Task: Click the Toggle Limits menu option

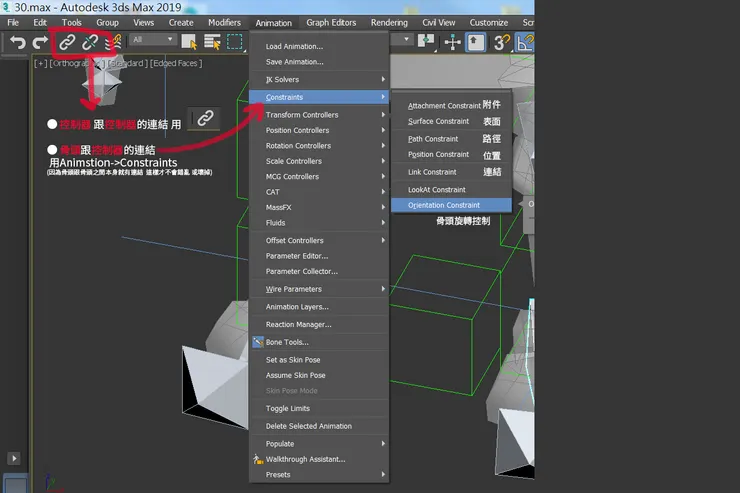Action: click(x=288, y=408)
